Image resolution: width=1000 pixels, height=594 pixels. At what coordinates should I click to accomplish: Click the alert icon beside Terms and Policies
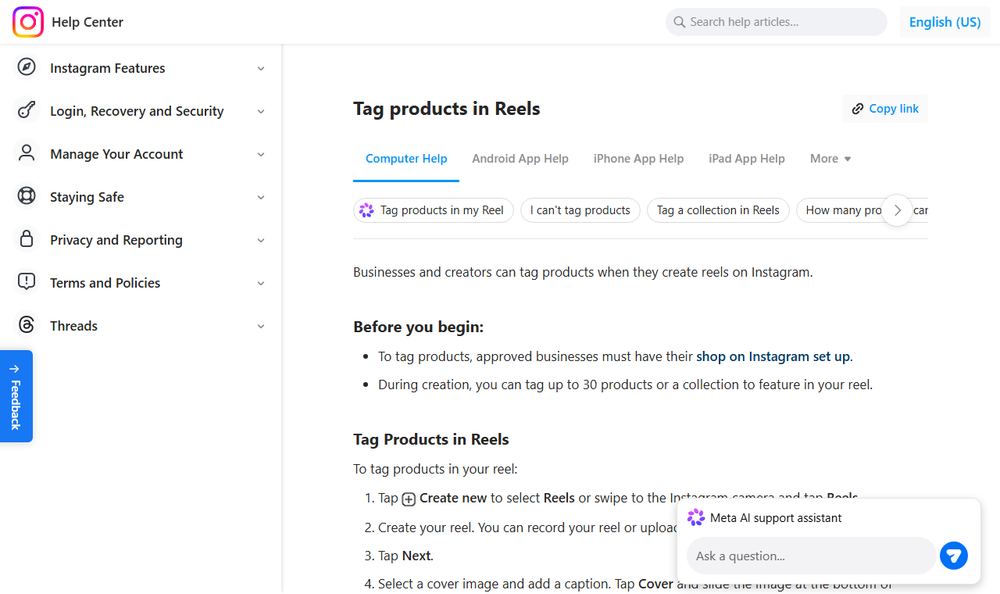tap(27, 281)
